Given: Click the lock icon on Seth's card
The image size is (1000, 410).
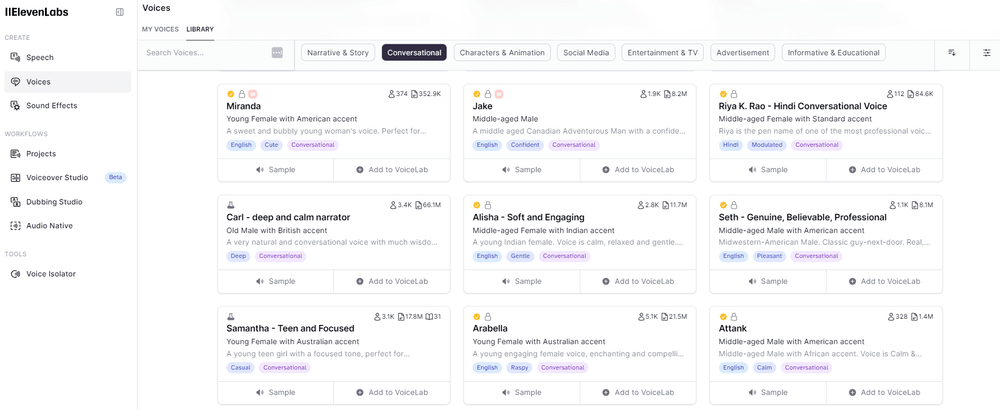Looking at the screenshot, I should (x=733, y=205).
